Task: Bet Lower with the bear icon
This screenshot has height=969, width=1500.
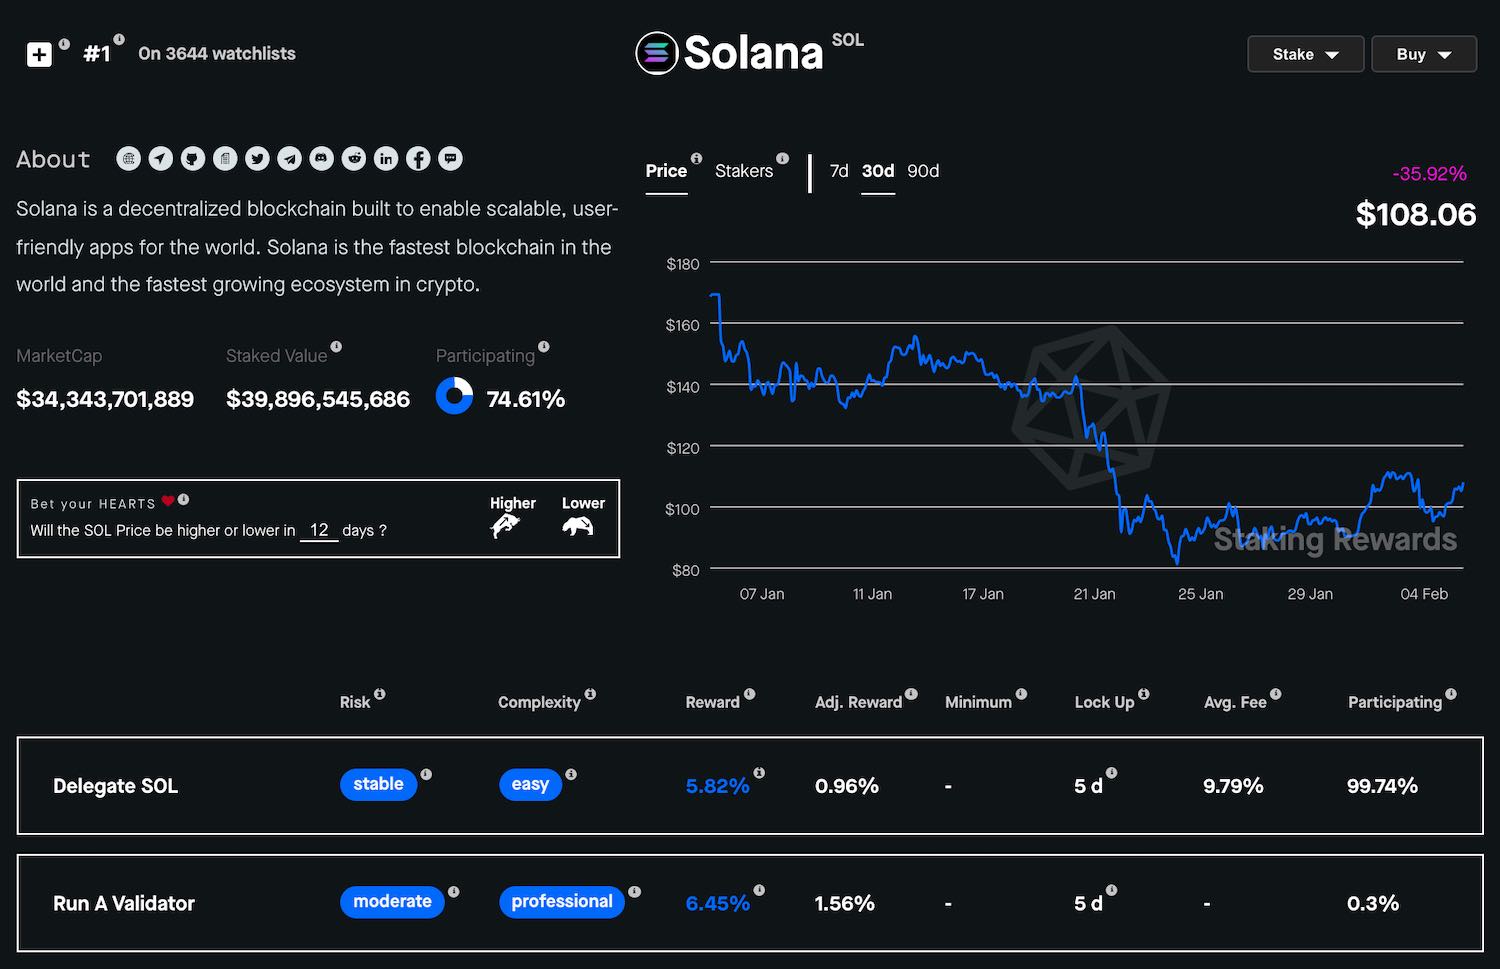Action: pyautogui.click(x=578, y=525)
